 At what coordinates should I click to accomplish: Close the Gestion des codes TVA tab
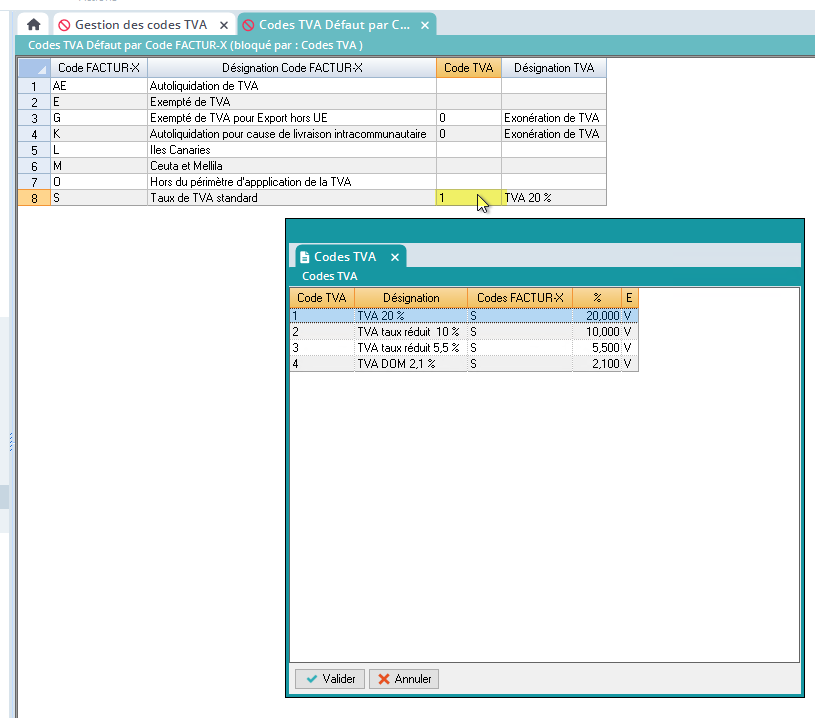pyautogui.click(x=225, y=25)
